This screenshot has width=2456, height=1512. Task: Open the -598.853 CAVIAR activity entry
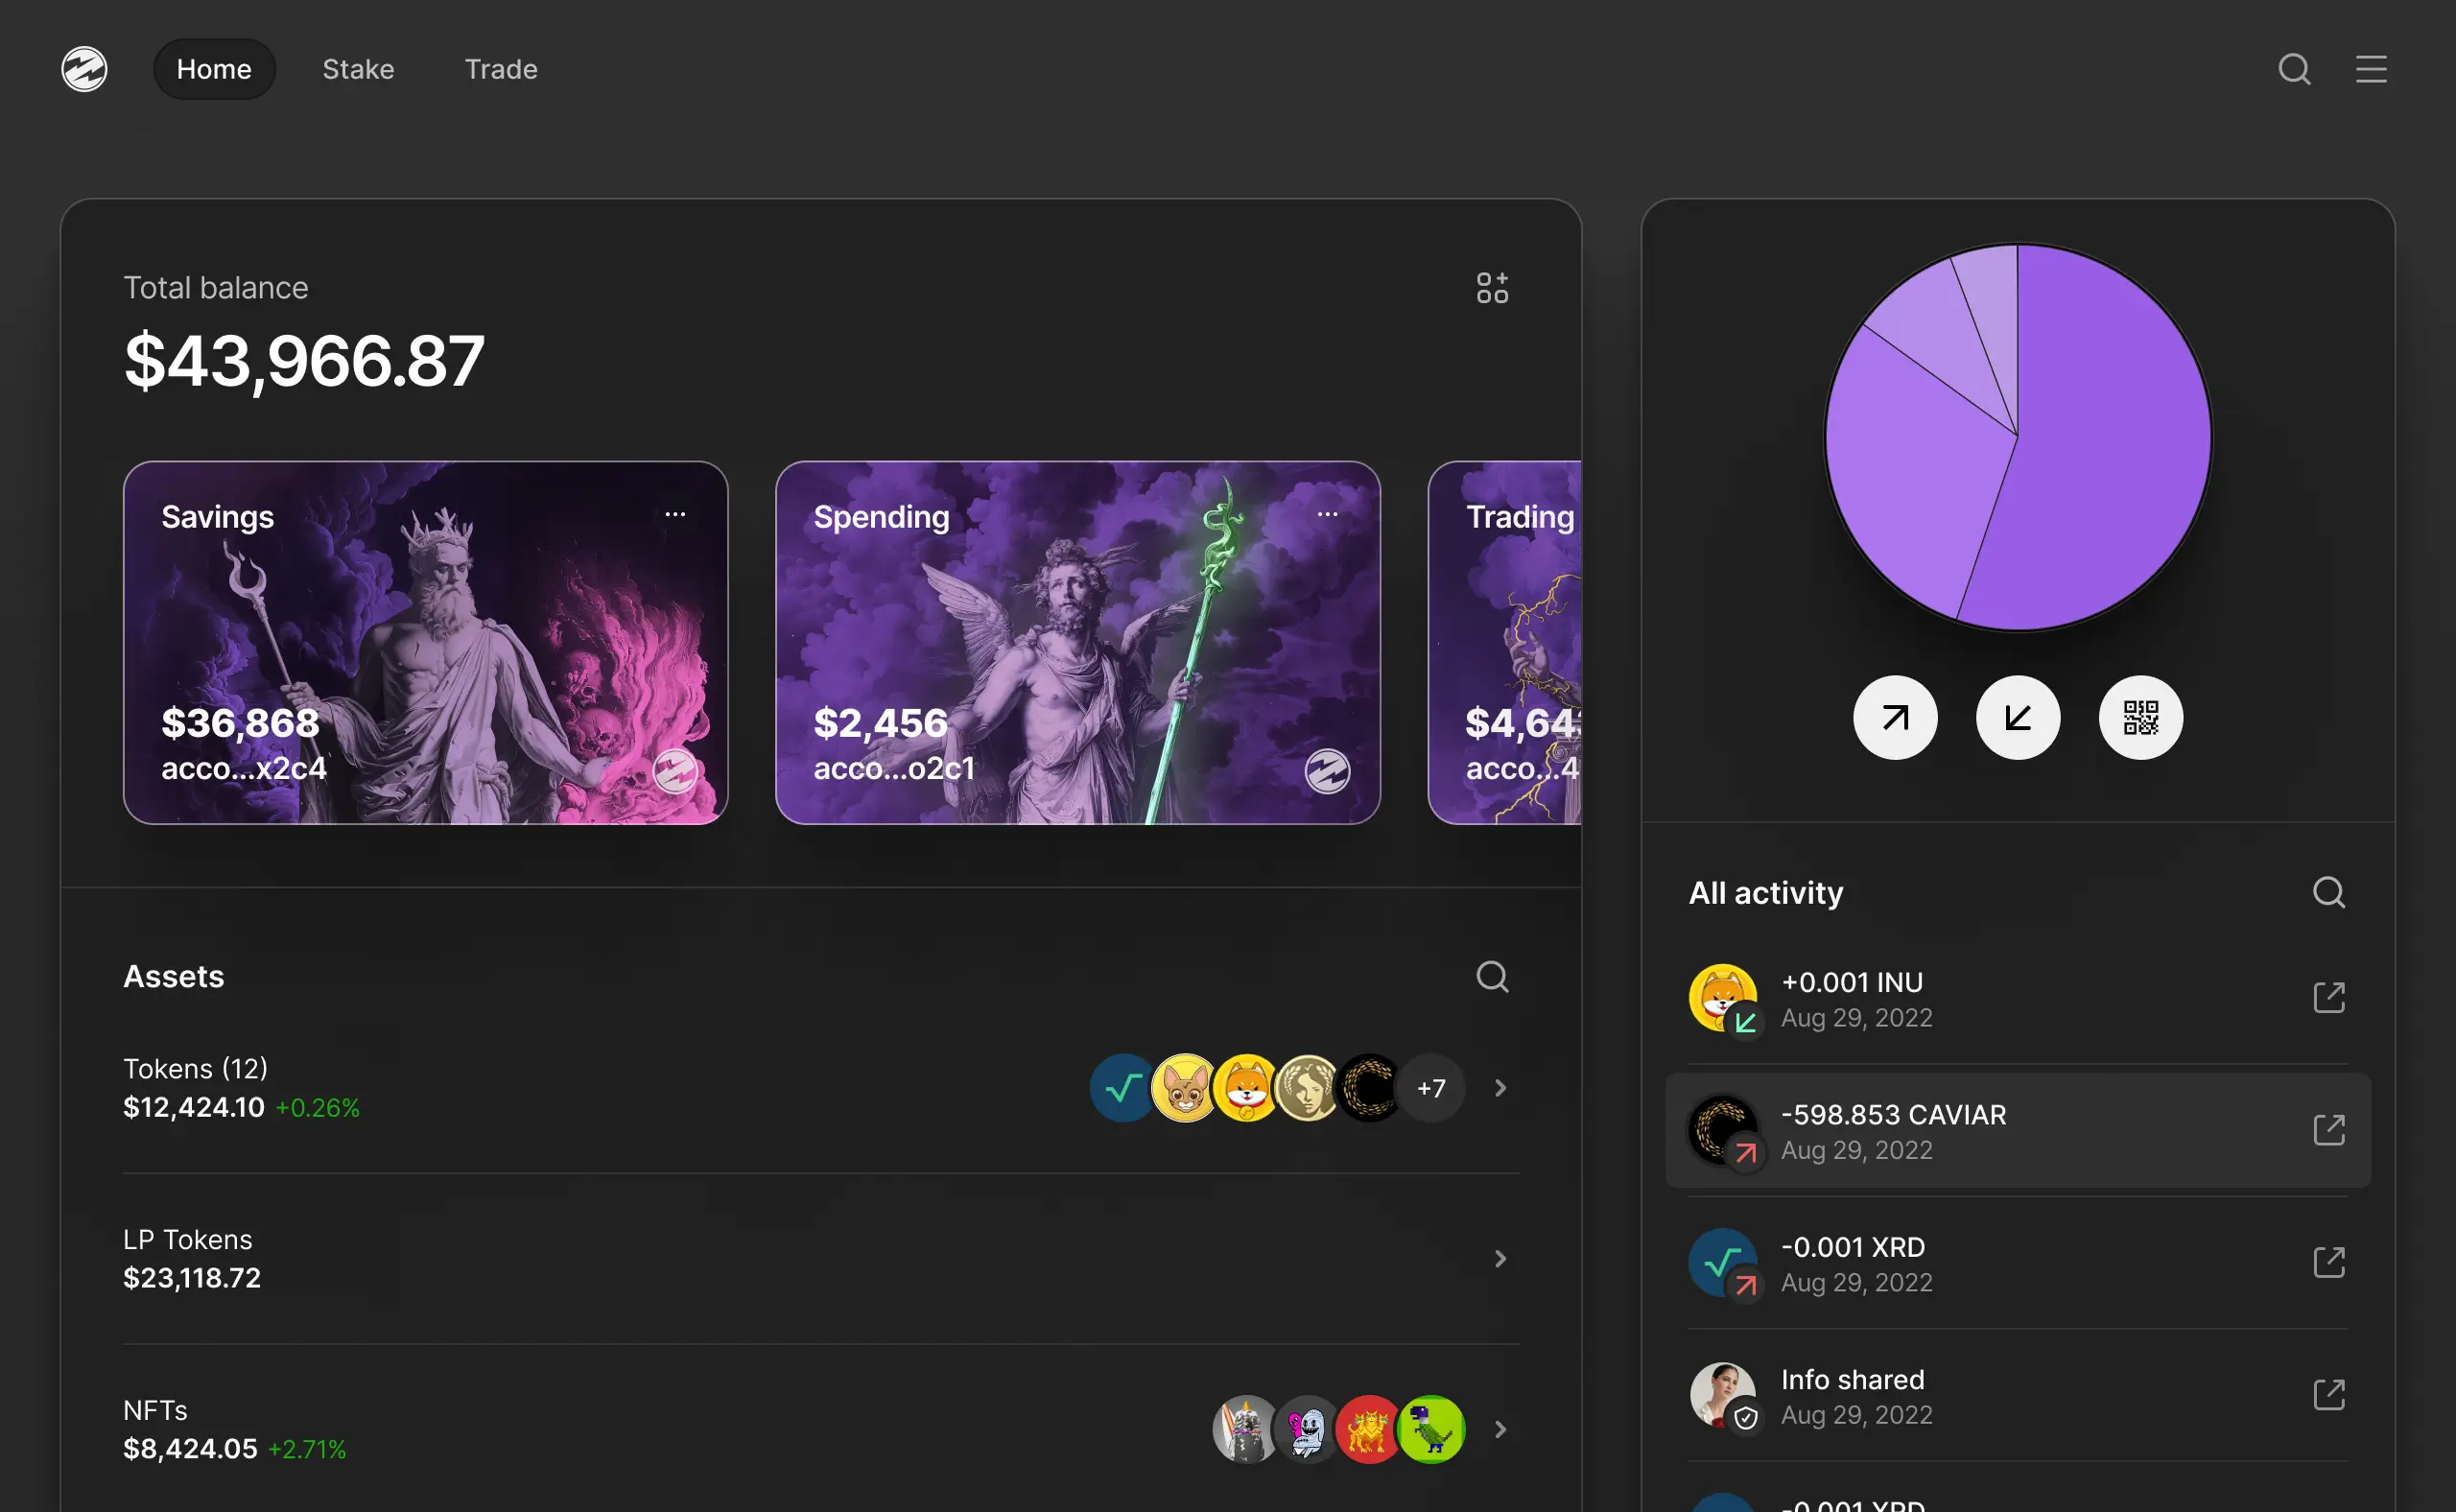coord(2018,1131)
